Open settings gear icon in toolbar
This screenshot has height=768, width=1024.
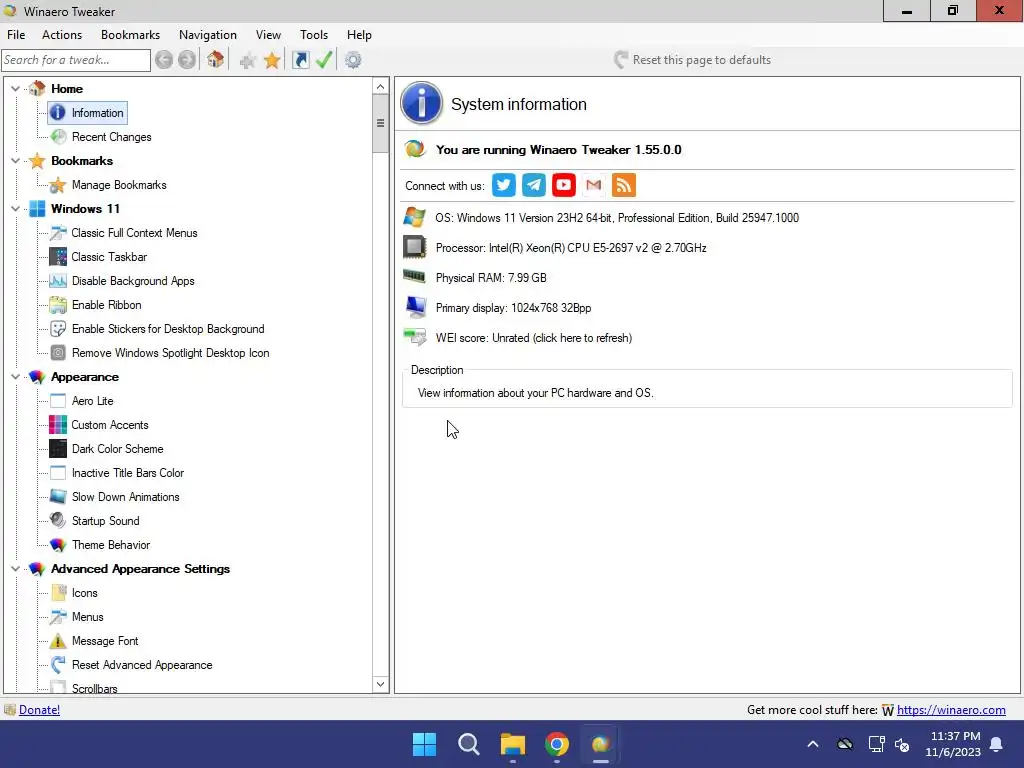[353, 60]
